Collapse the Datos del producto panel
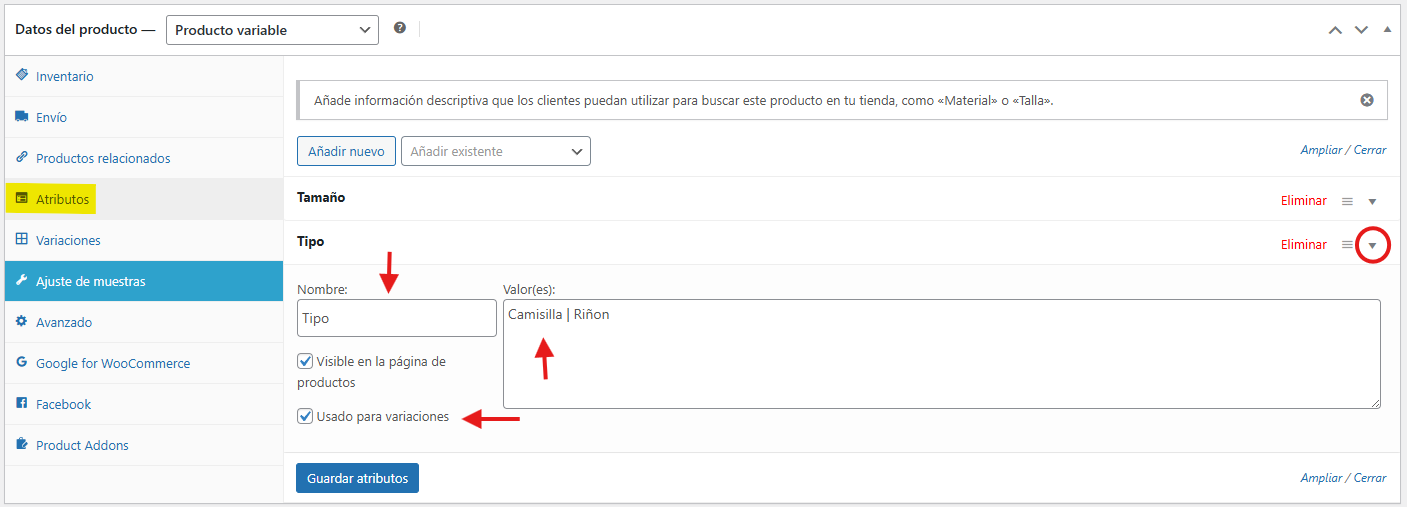1407x507 pixels. click(x=1387, y=30)
